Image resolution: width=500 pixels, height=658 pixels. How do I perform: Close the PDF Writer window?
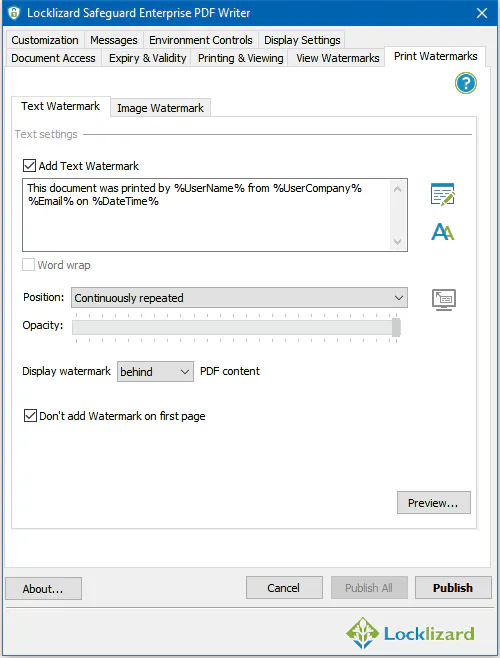[x=482, y=13]
